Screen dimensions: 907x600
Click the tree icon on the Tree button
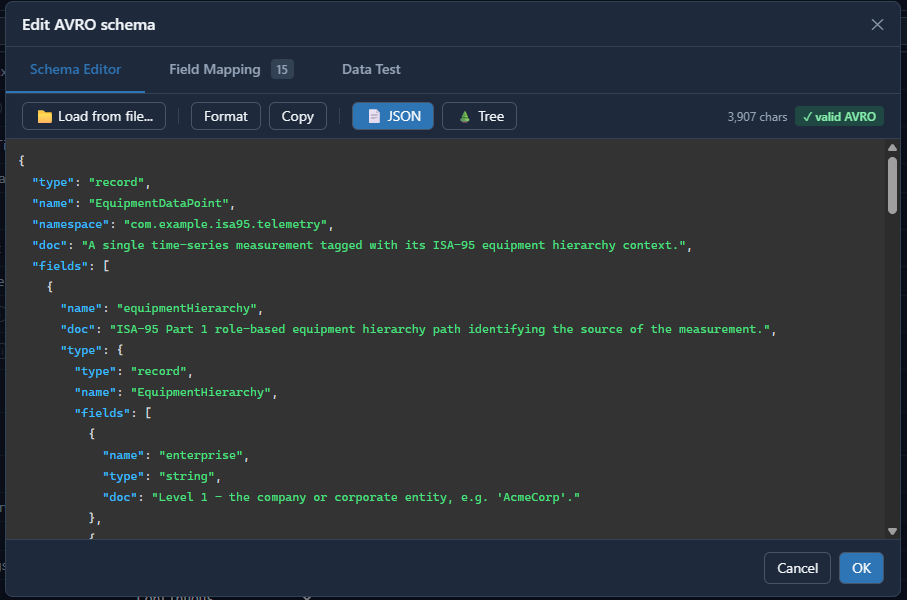(464, 116)
